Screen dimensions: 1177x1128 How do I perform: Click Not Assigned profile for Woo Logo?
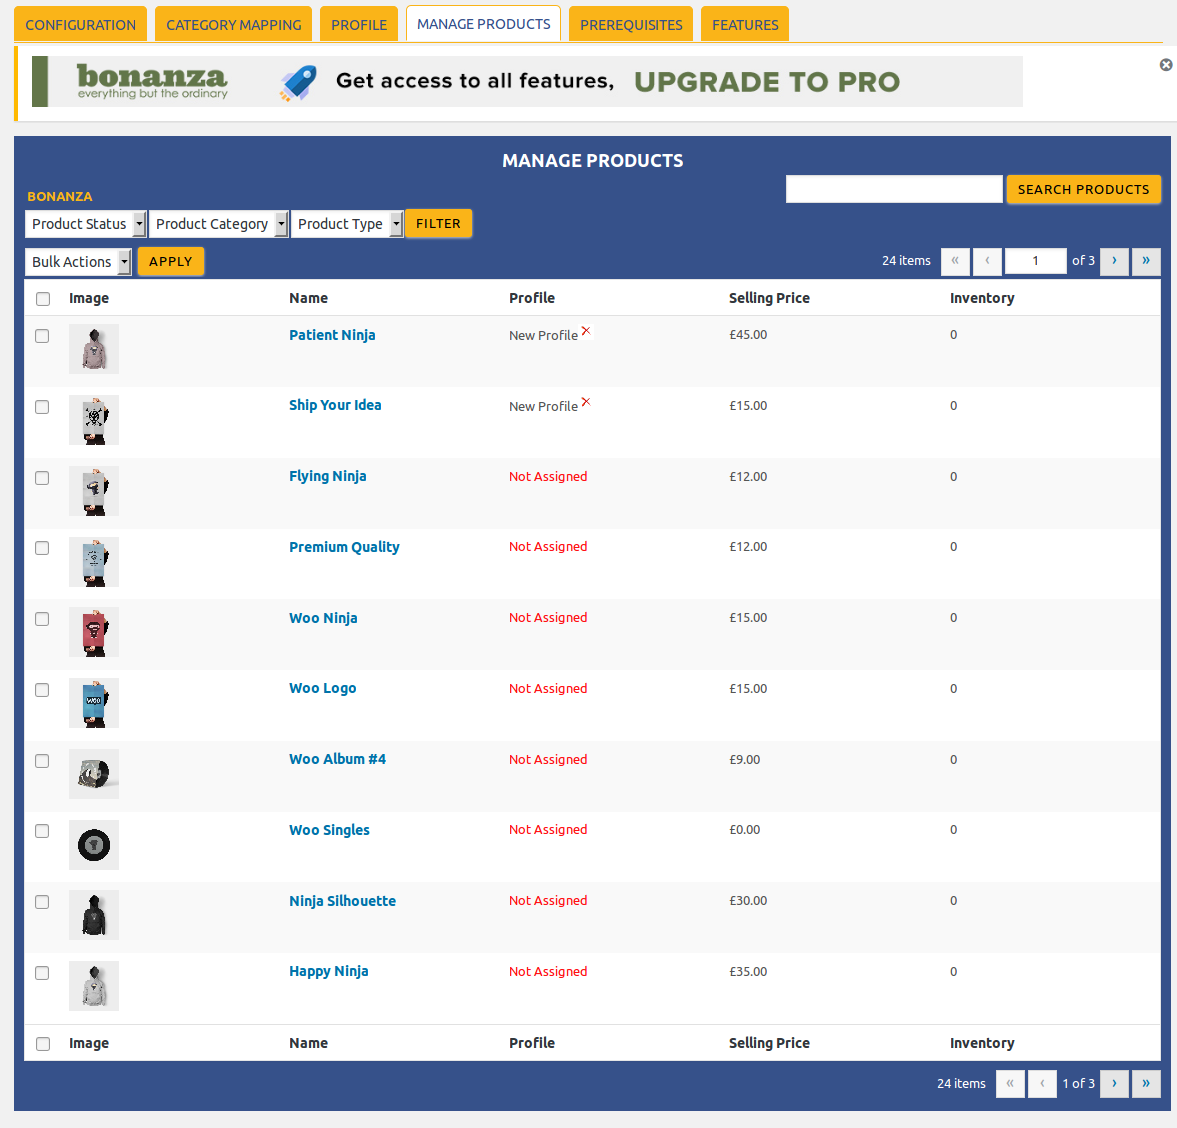click(x=548, y=688)
